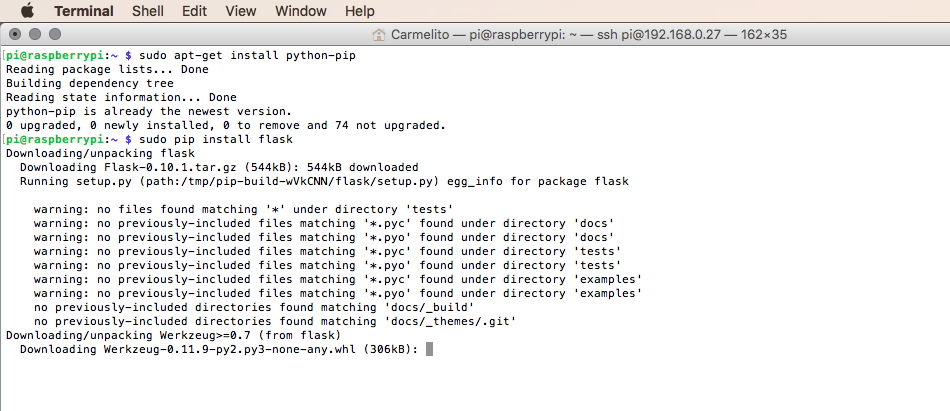Open the Edit menu

(x=194, y=11)
